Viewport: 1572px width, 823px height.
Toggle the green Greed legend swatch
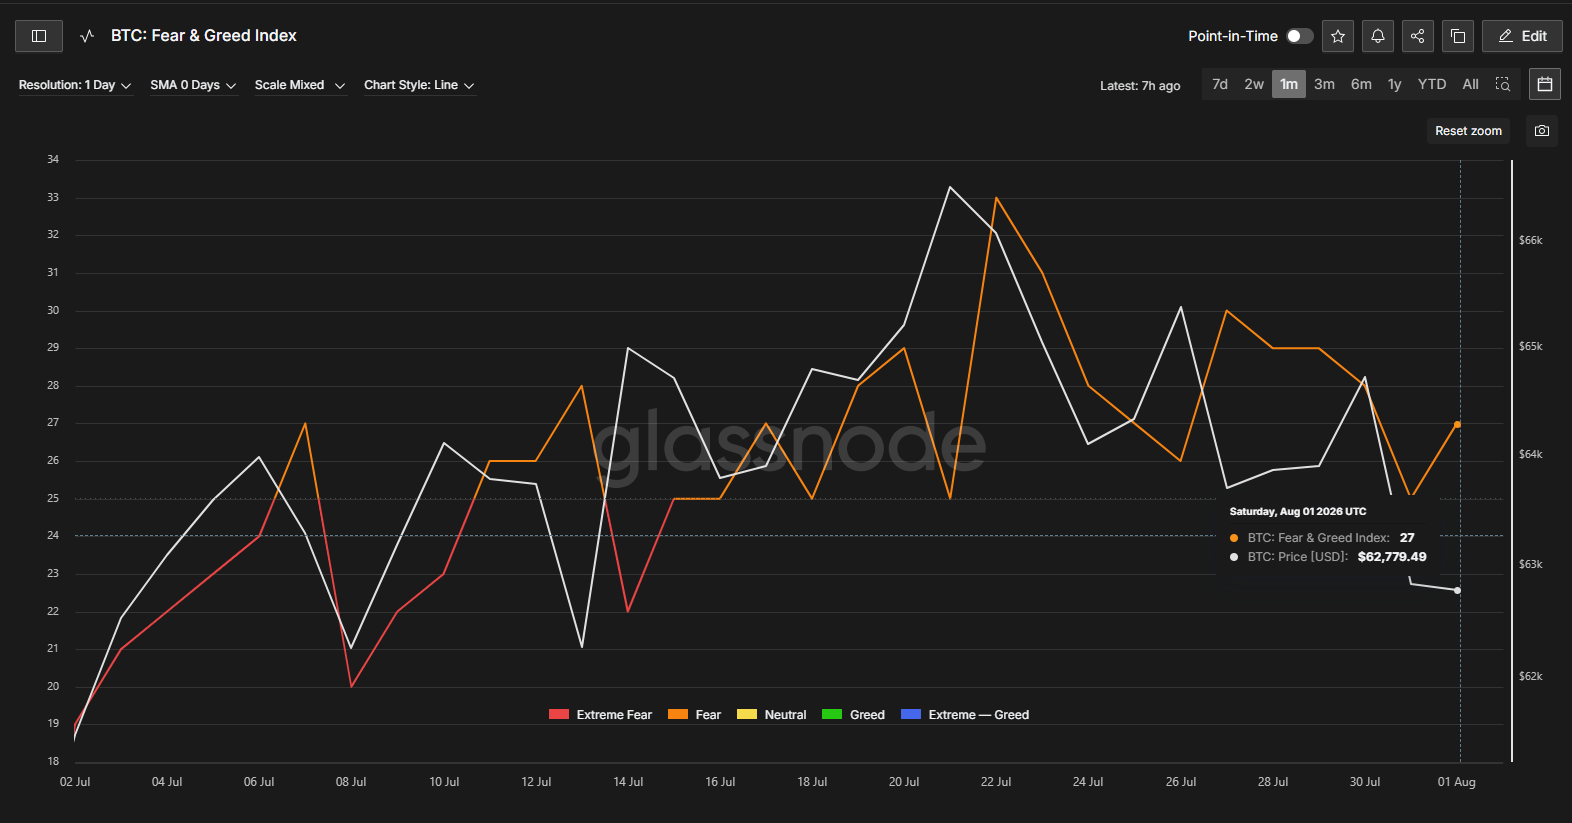[x=832, y=714]
